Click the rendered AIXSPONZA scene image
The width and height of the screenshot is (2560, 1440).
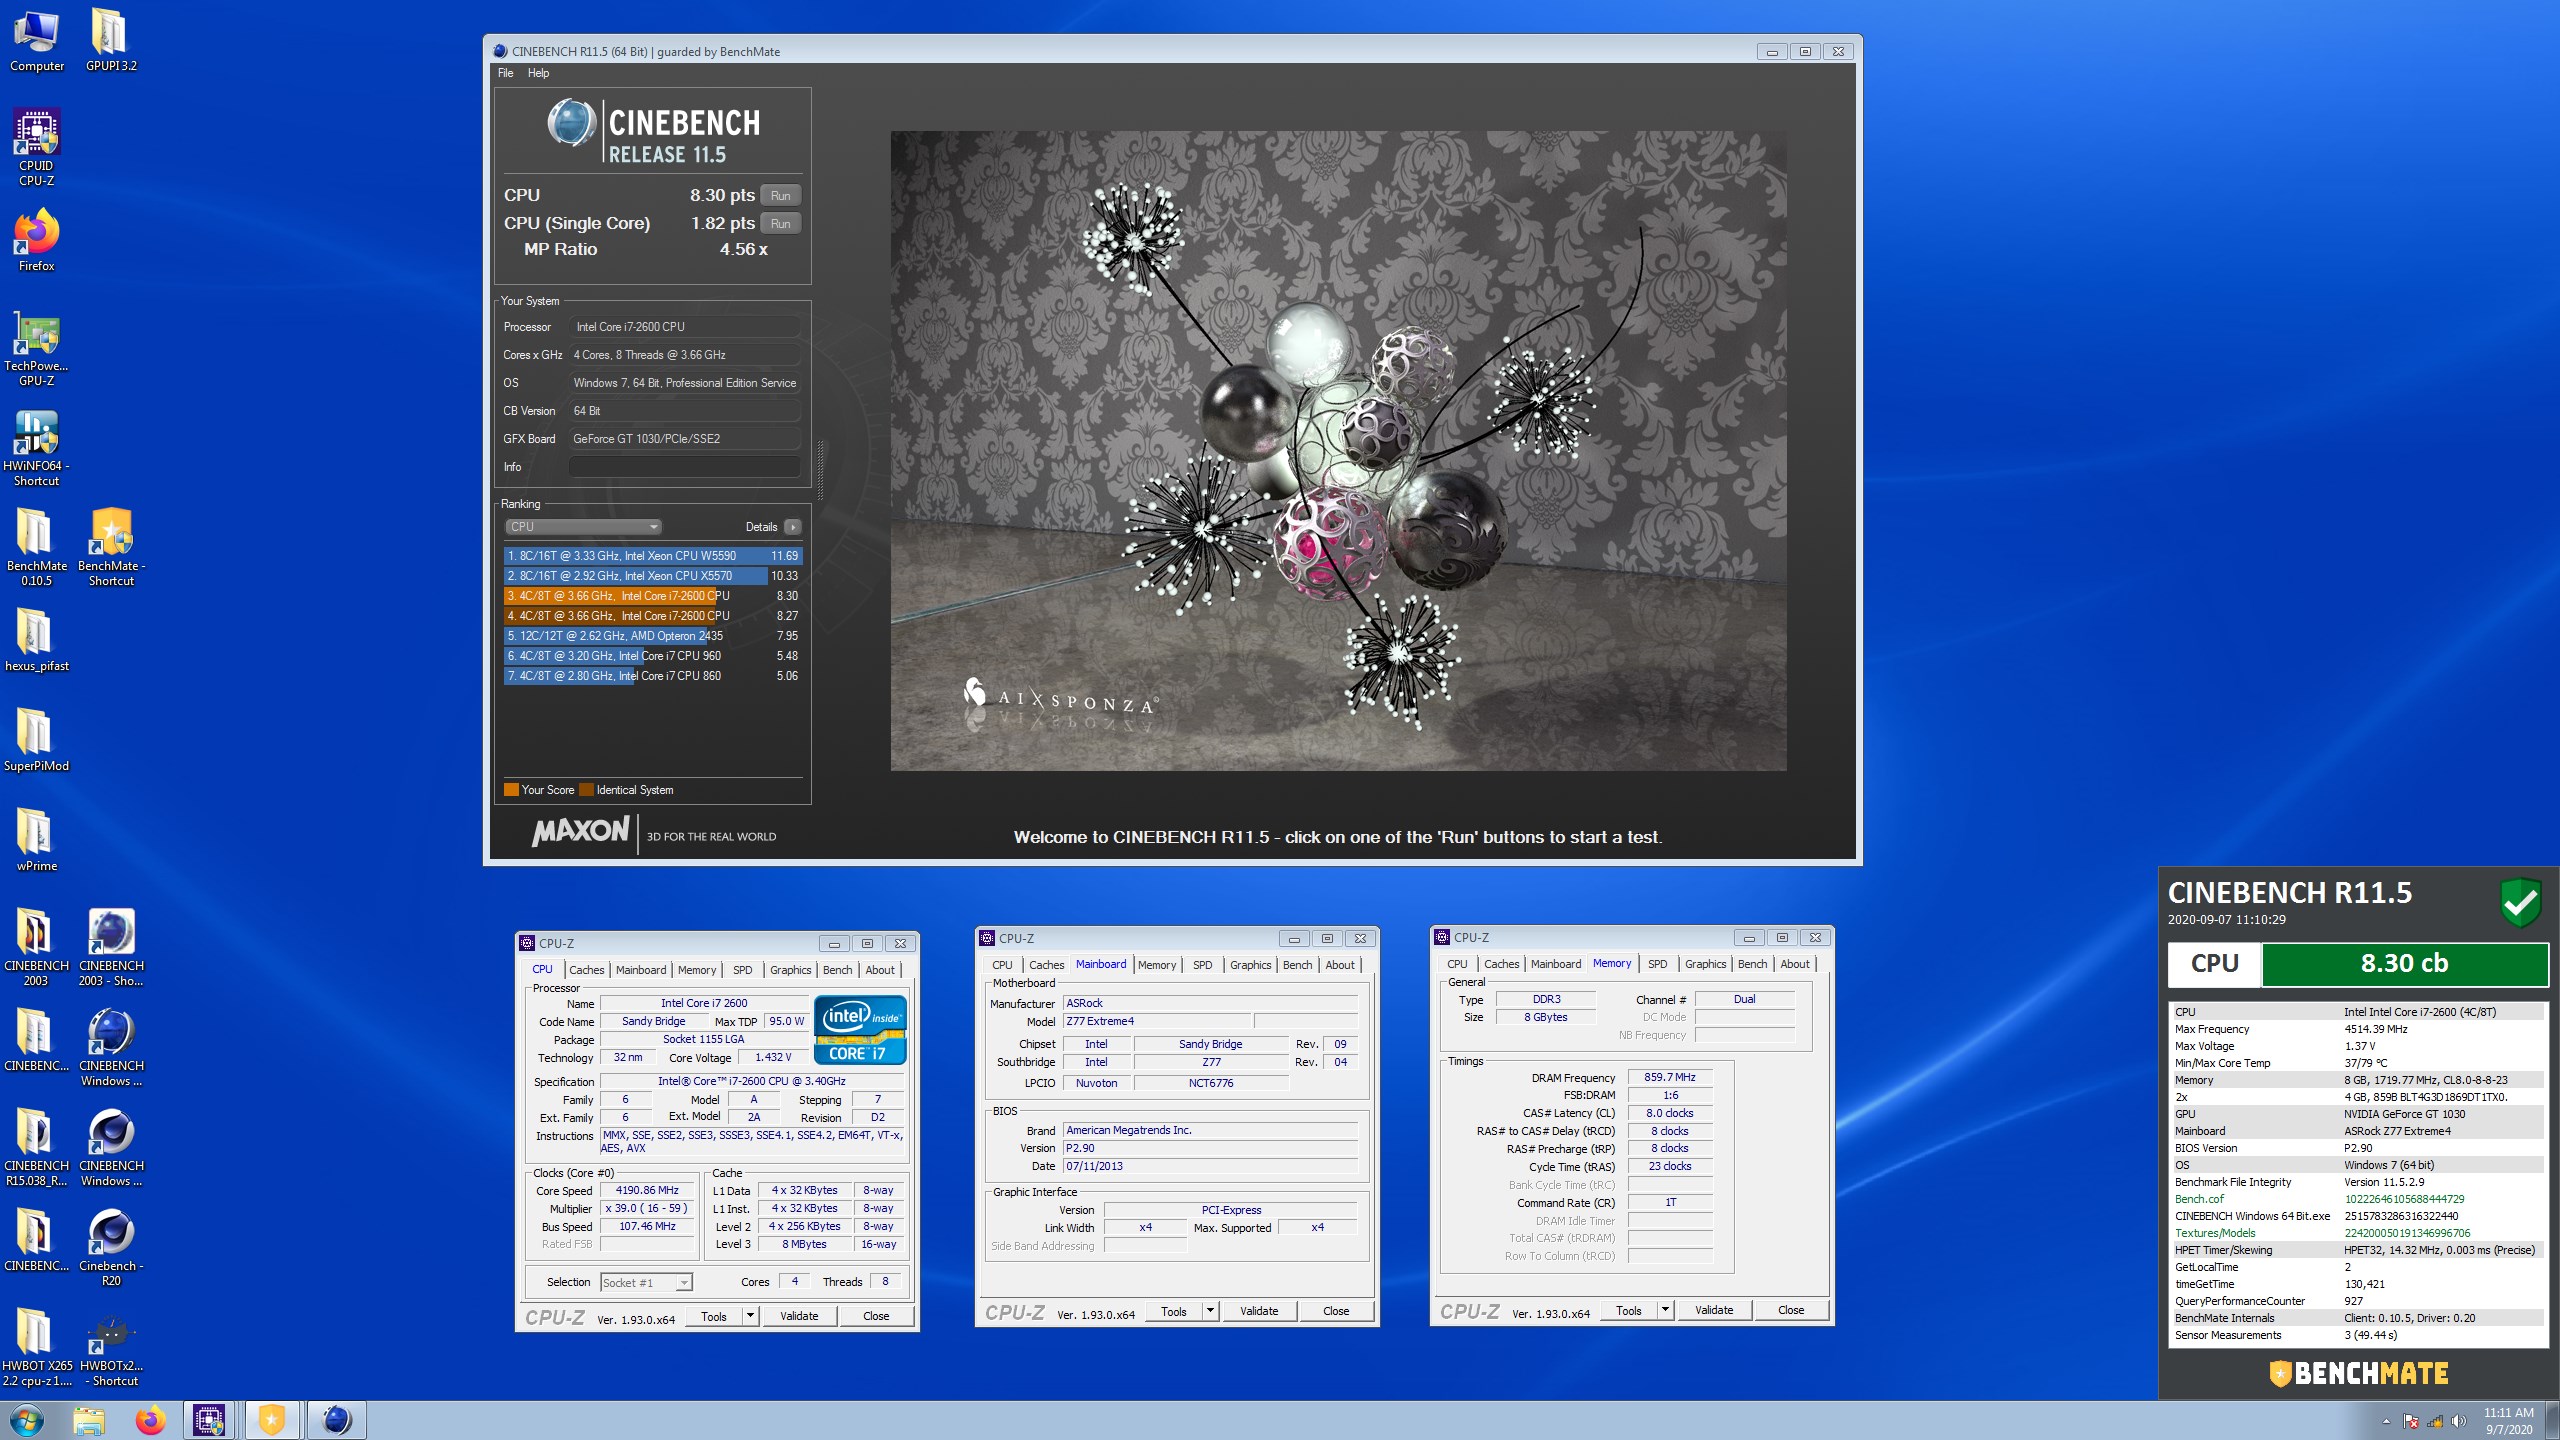pos(1338,451)
